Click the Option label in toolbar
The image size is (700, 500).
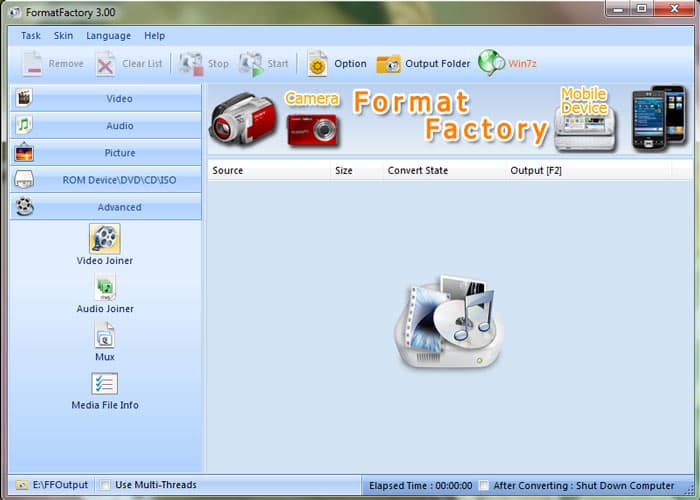click(x=350, y=64)
